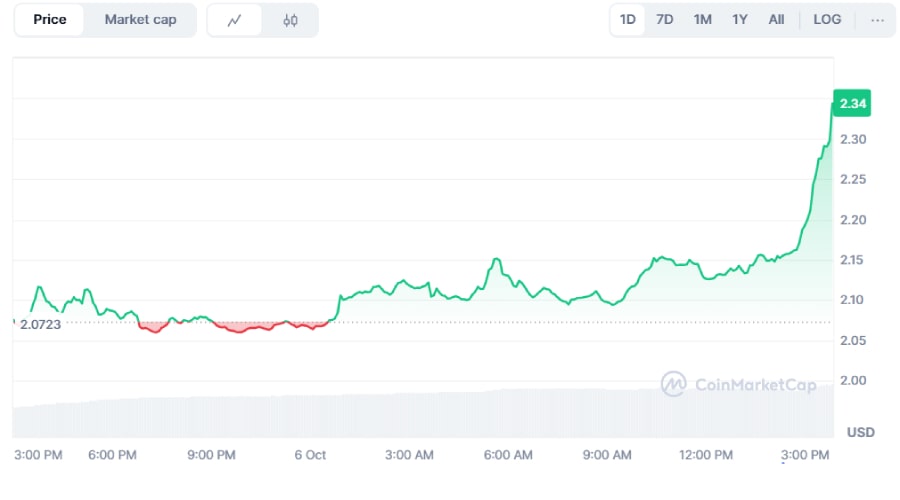Click the 2.0723 opening price label

pos(40,325)
